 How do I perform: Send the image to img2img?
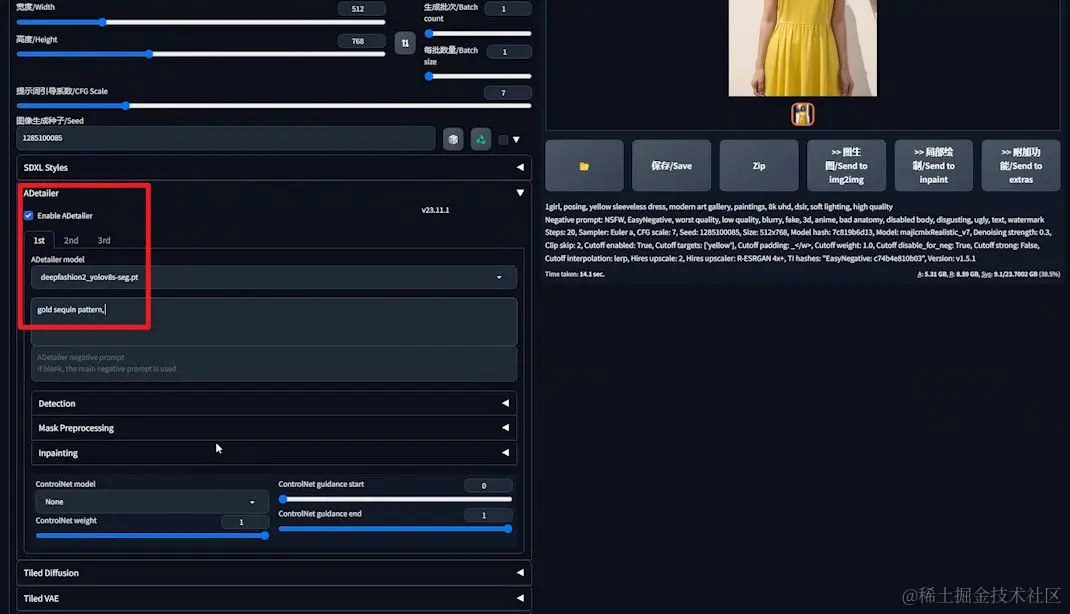846,165
